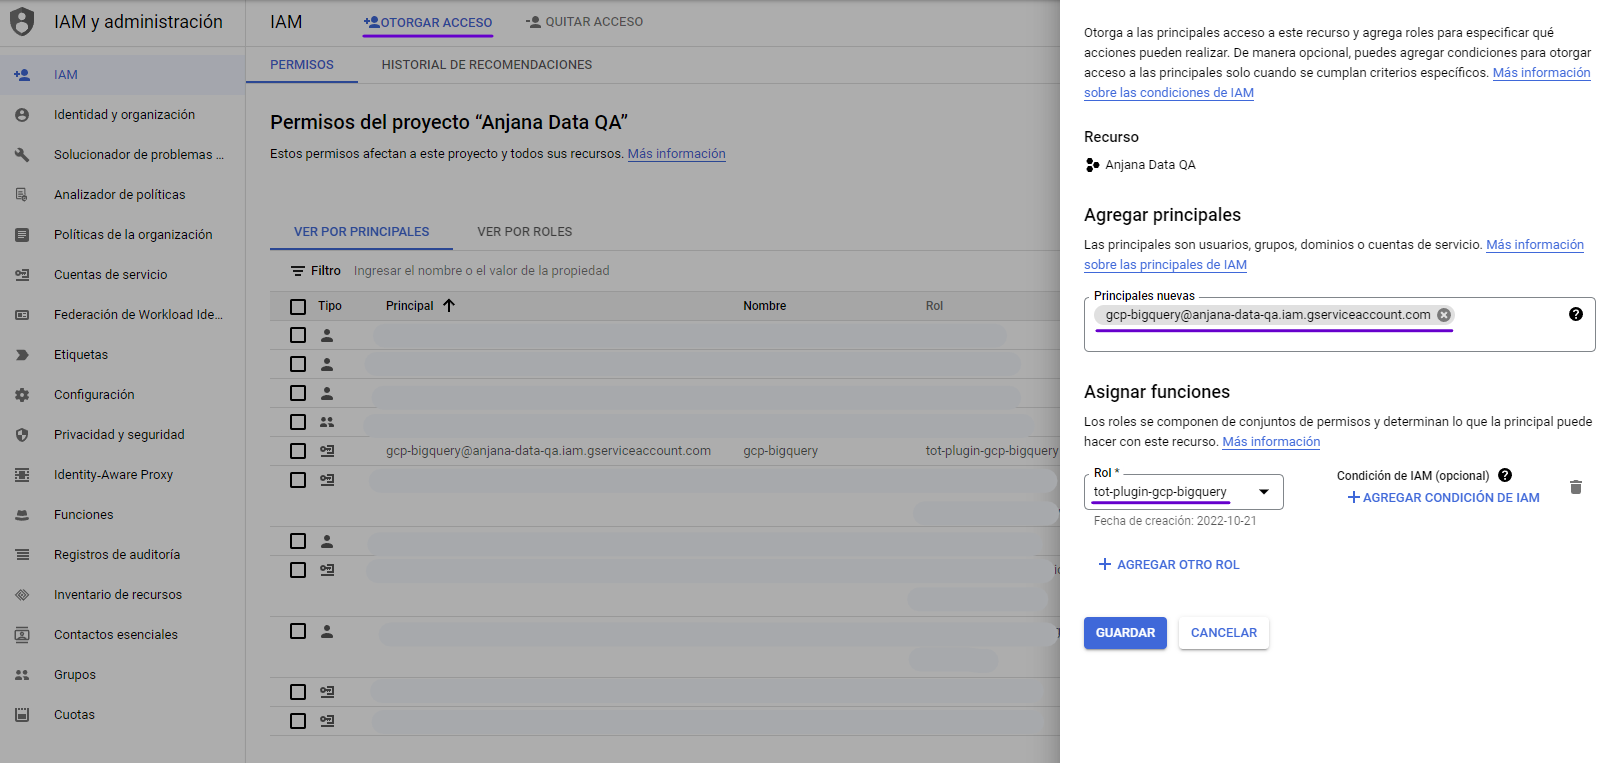Check the gcp-bigquery service account row checkbox
This screenshot has width=1624, height=763.
pyautogui.click(x=298, y=451)
